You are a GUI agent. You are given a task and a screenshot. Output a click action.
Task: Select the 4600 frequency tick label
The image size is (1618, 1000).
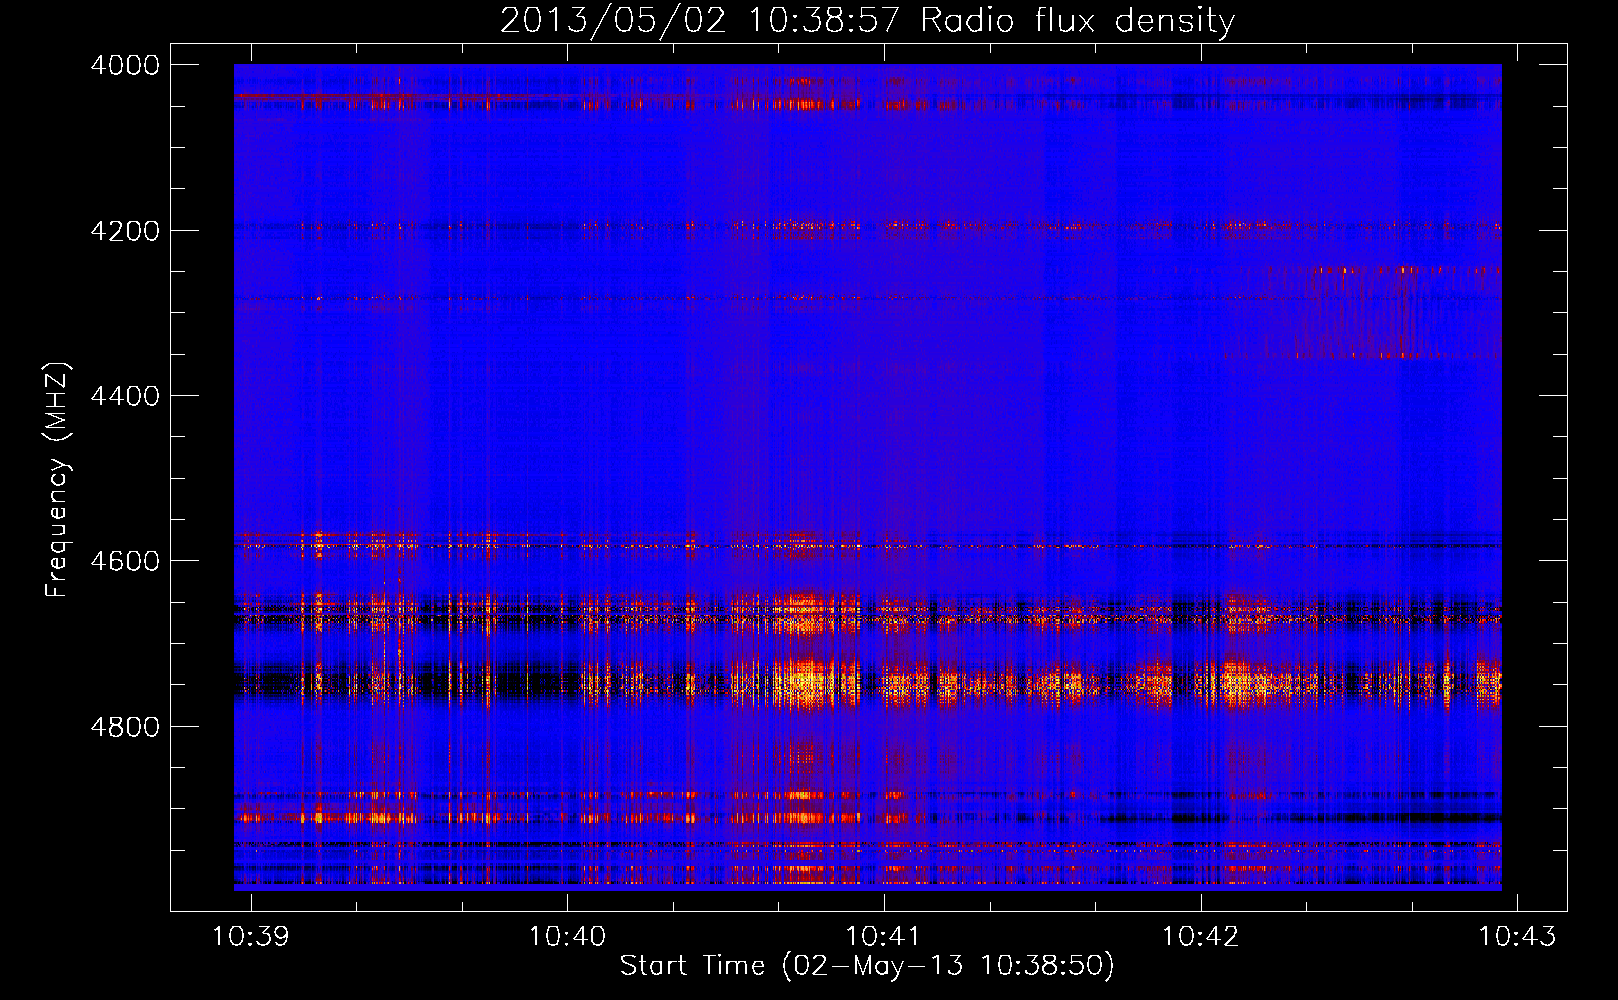tap(125, 561)
